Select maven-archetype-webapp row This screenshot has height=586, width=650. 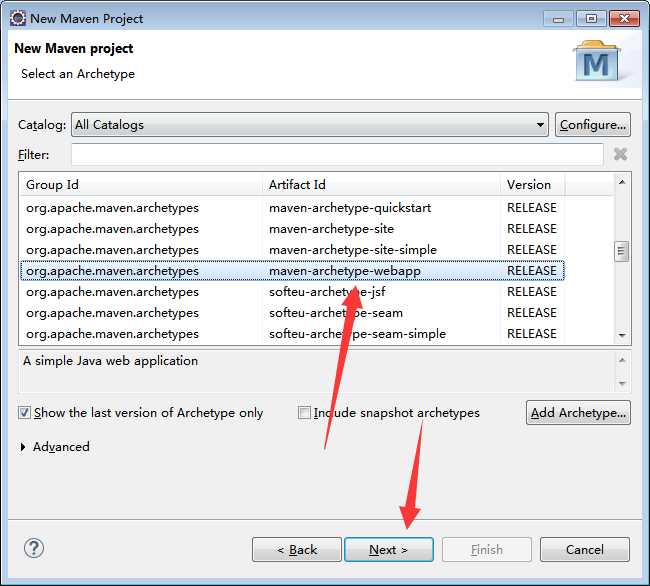292,271
